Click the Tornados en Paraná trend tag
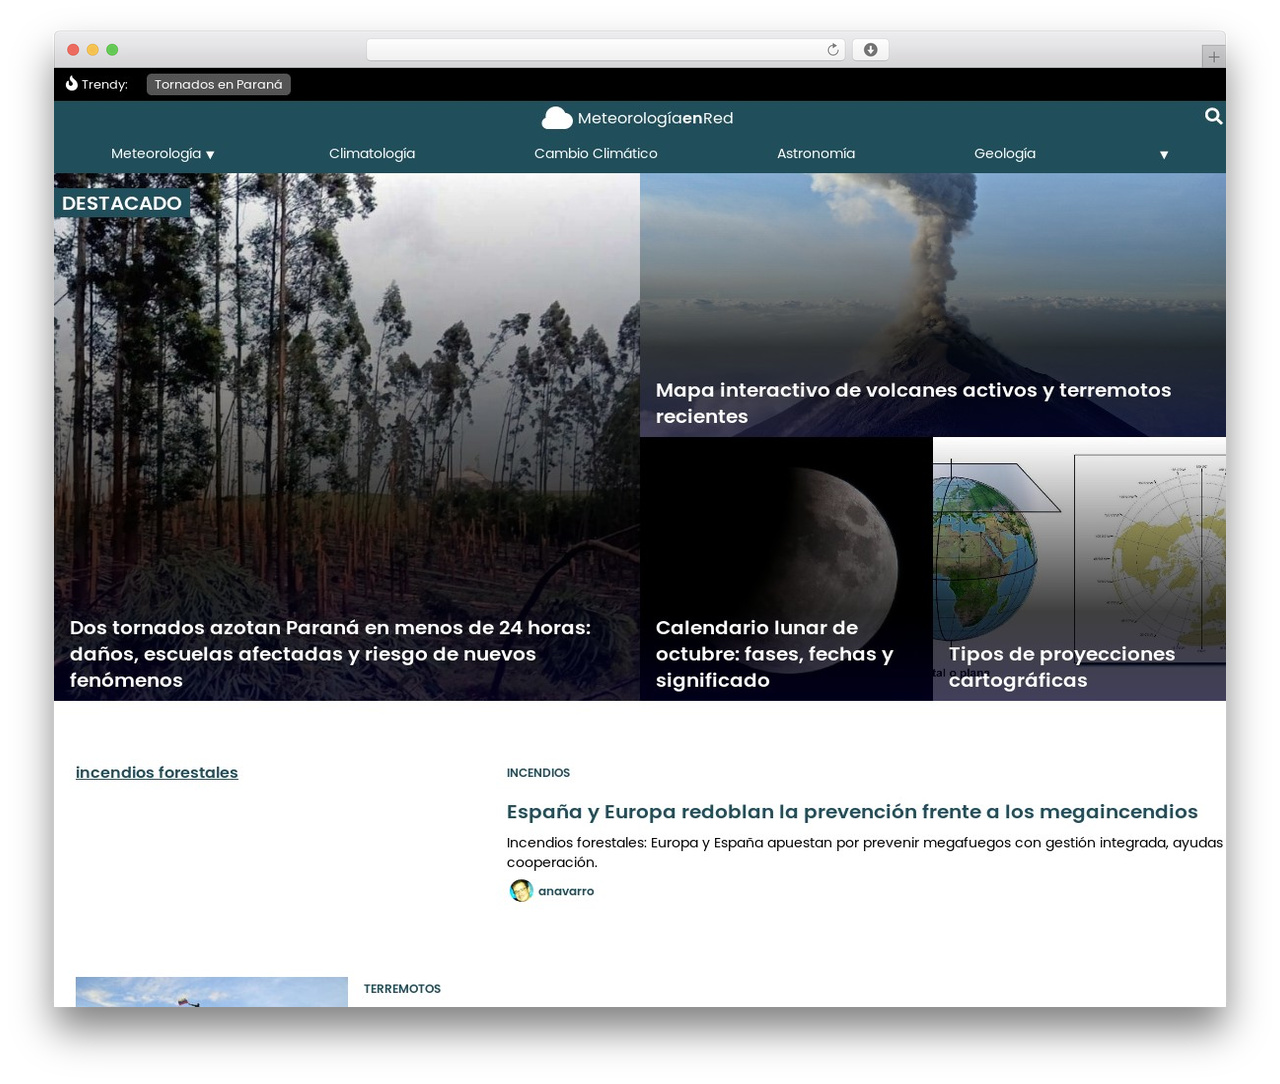This screenshot has width=1280, height=1084. pyautogui.click(x=219, y=84)
